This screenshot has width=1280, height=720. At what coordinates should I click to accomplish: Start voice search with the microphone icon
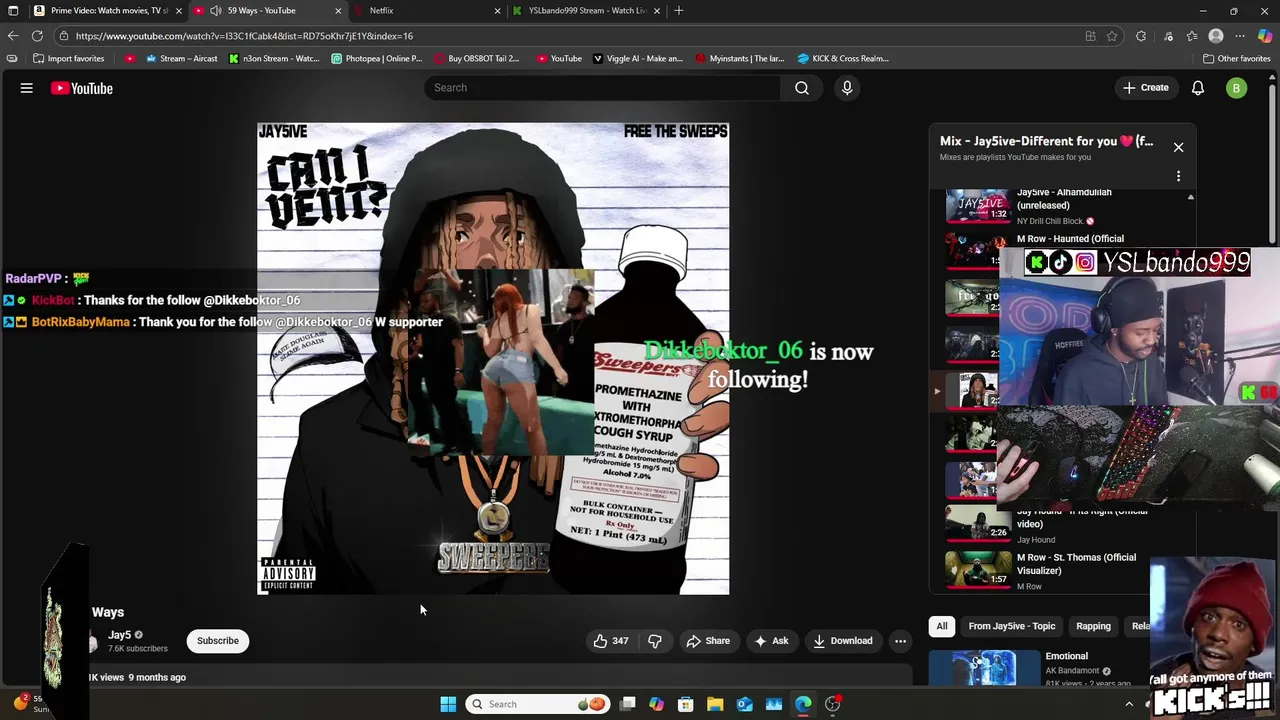(x=847, y=88)
